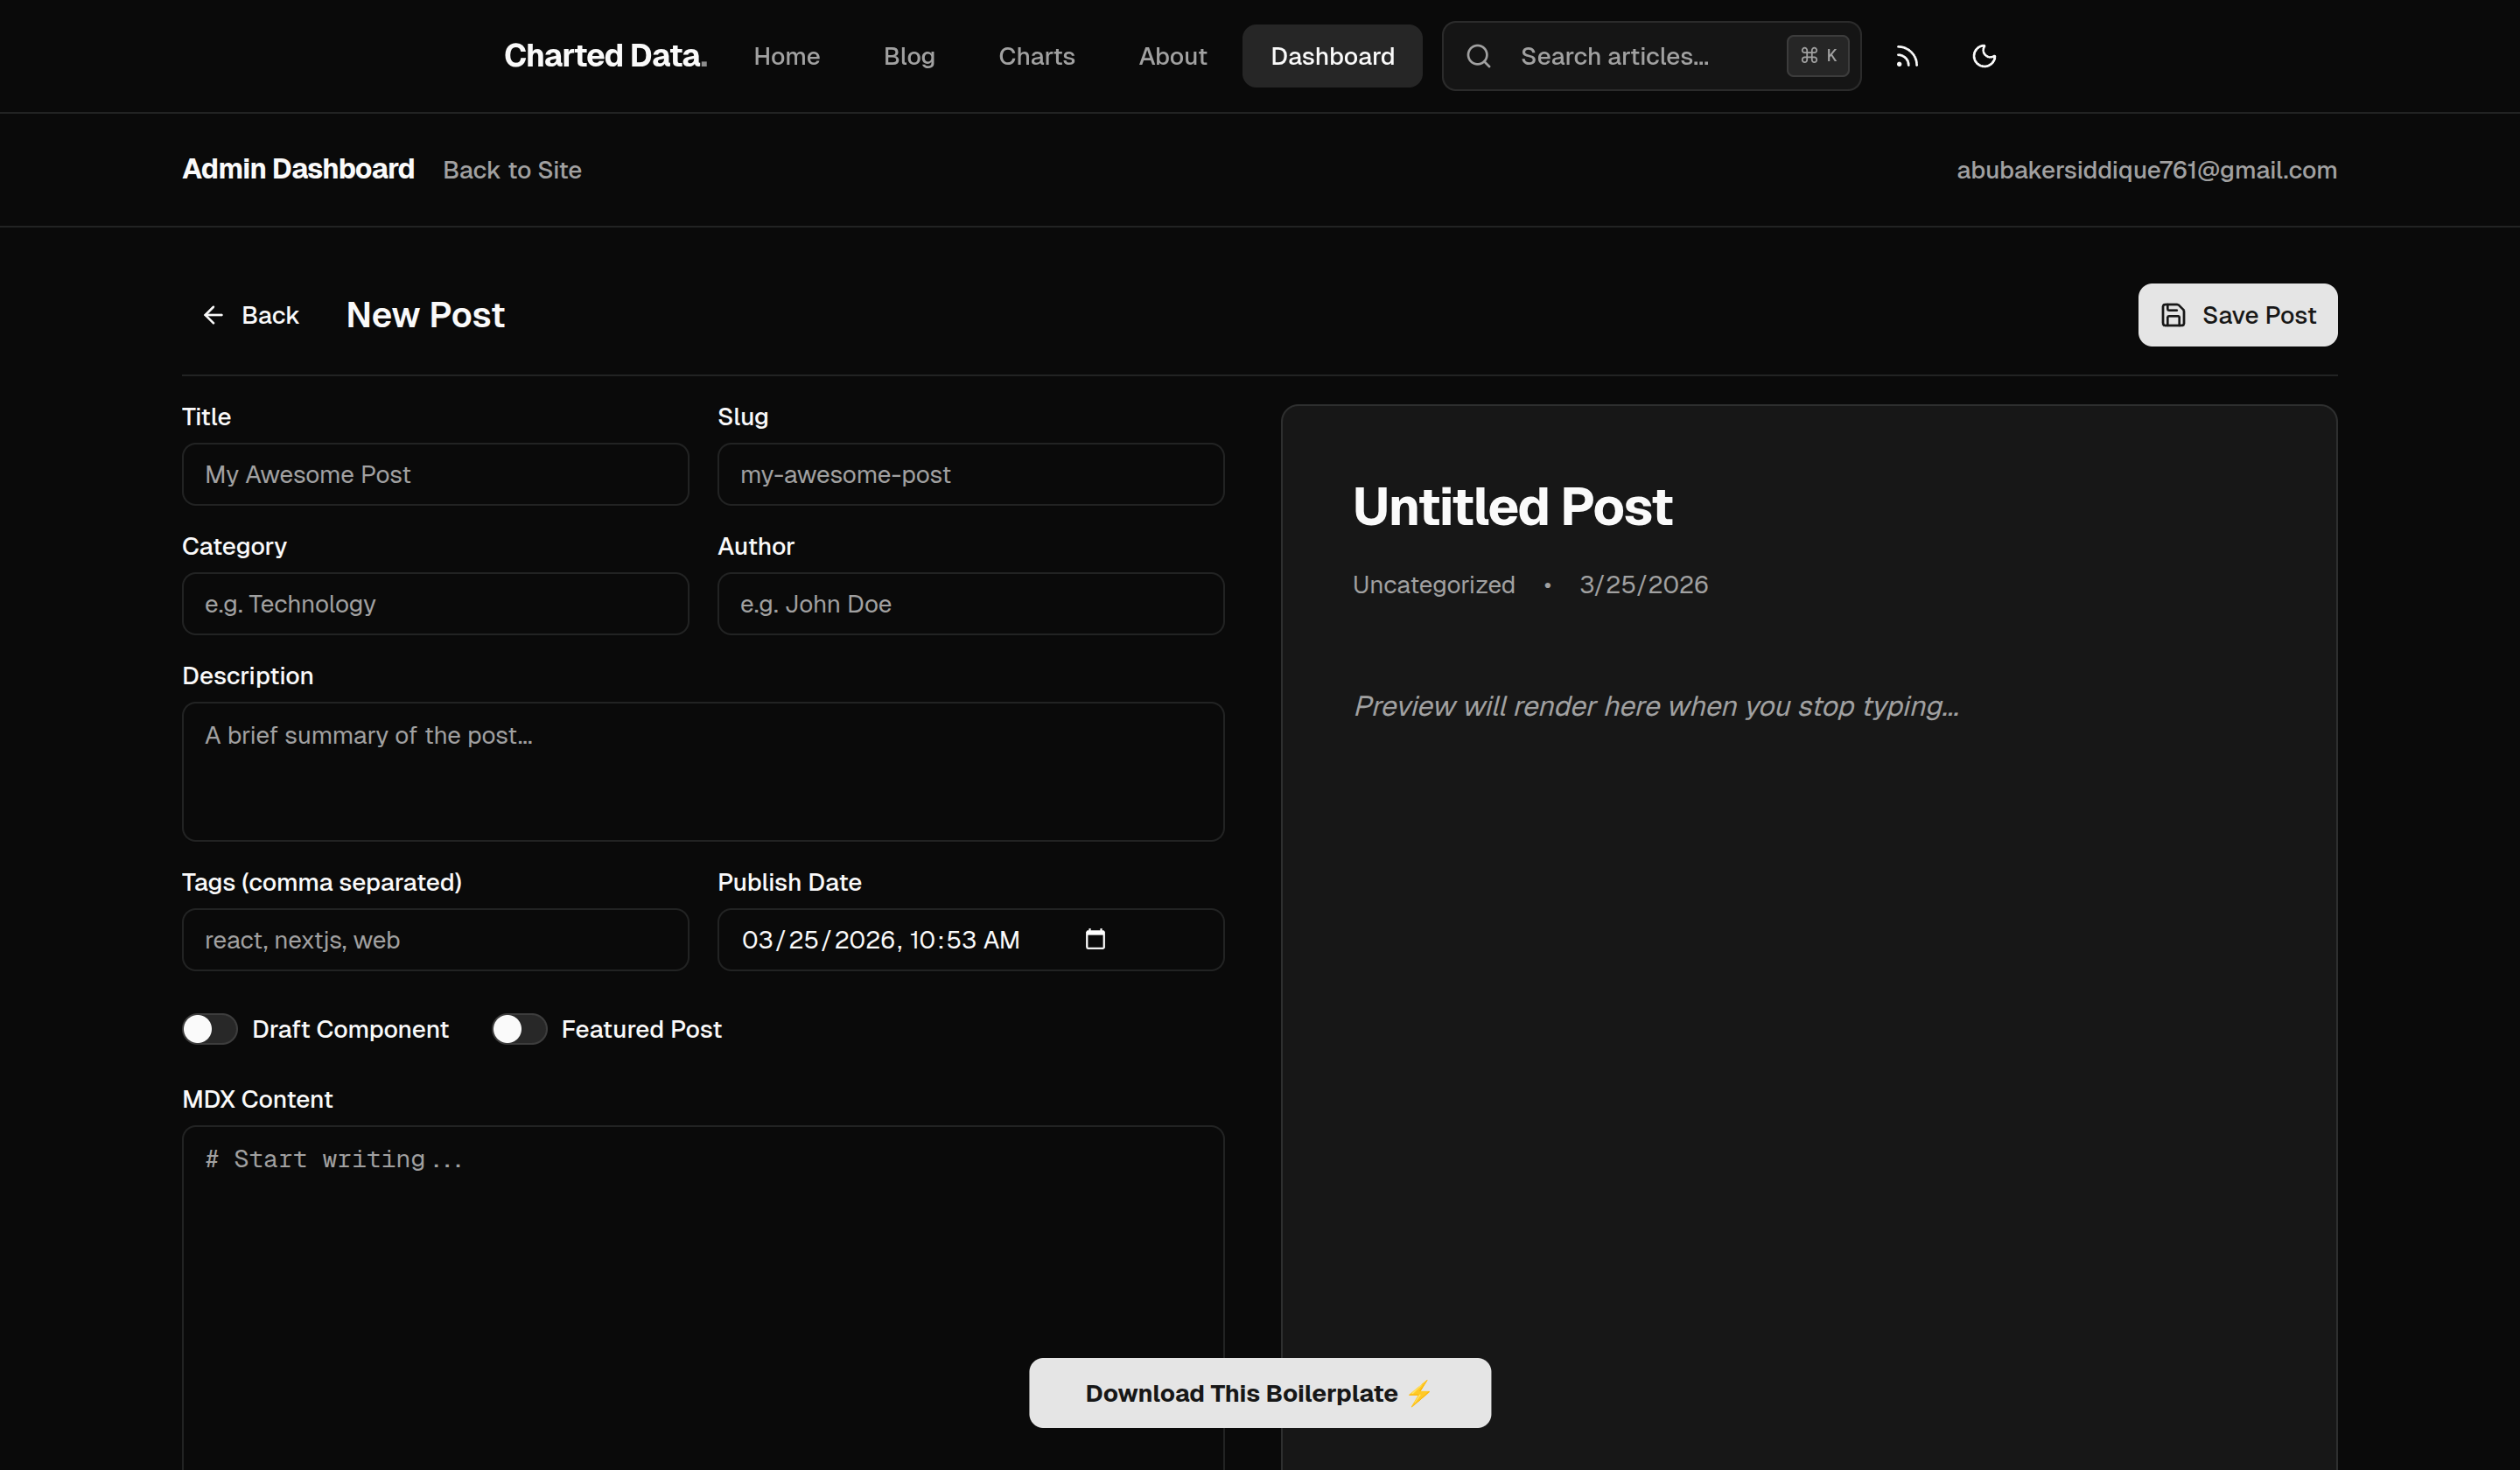2520x1470 pixels.
Task: Open the Publish Date calendar picker
Action: click(1095, 939)
